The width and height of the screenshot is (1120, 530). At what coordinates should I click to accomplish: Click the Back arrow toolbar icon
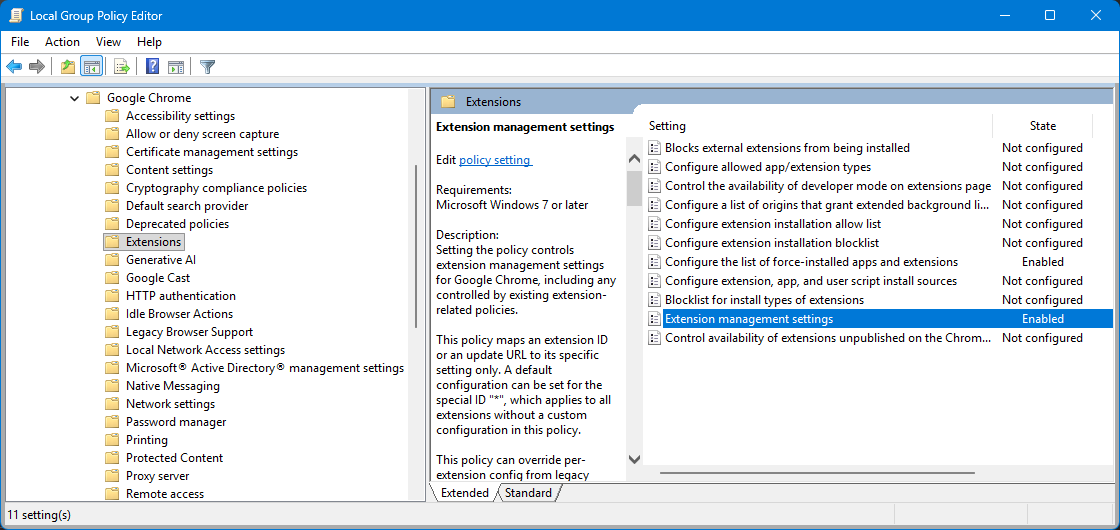pyautogui.click(x=14, y=67)
